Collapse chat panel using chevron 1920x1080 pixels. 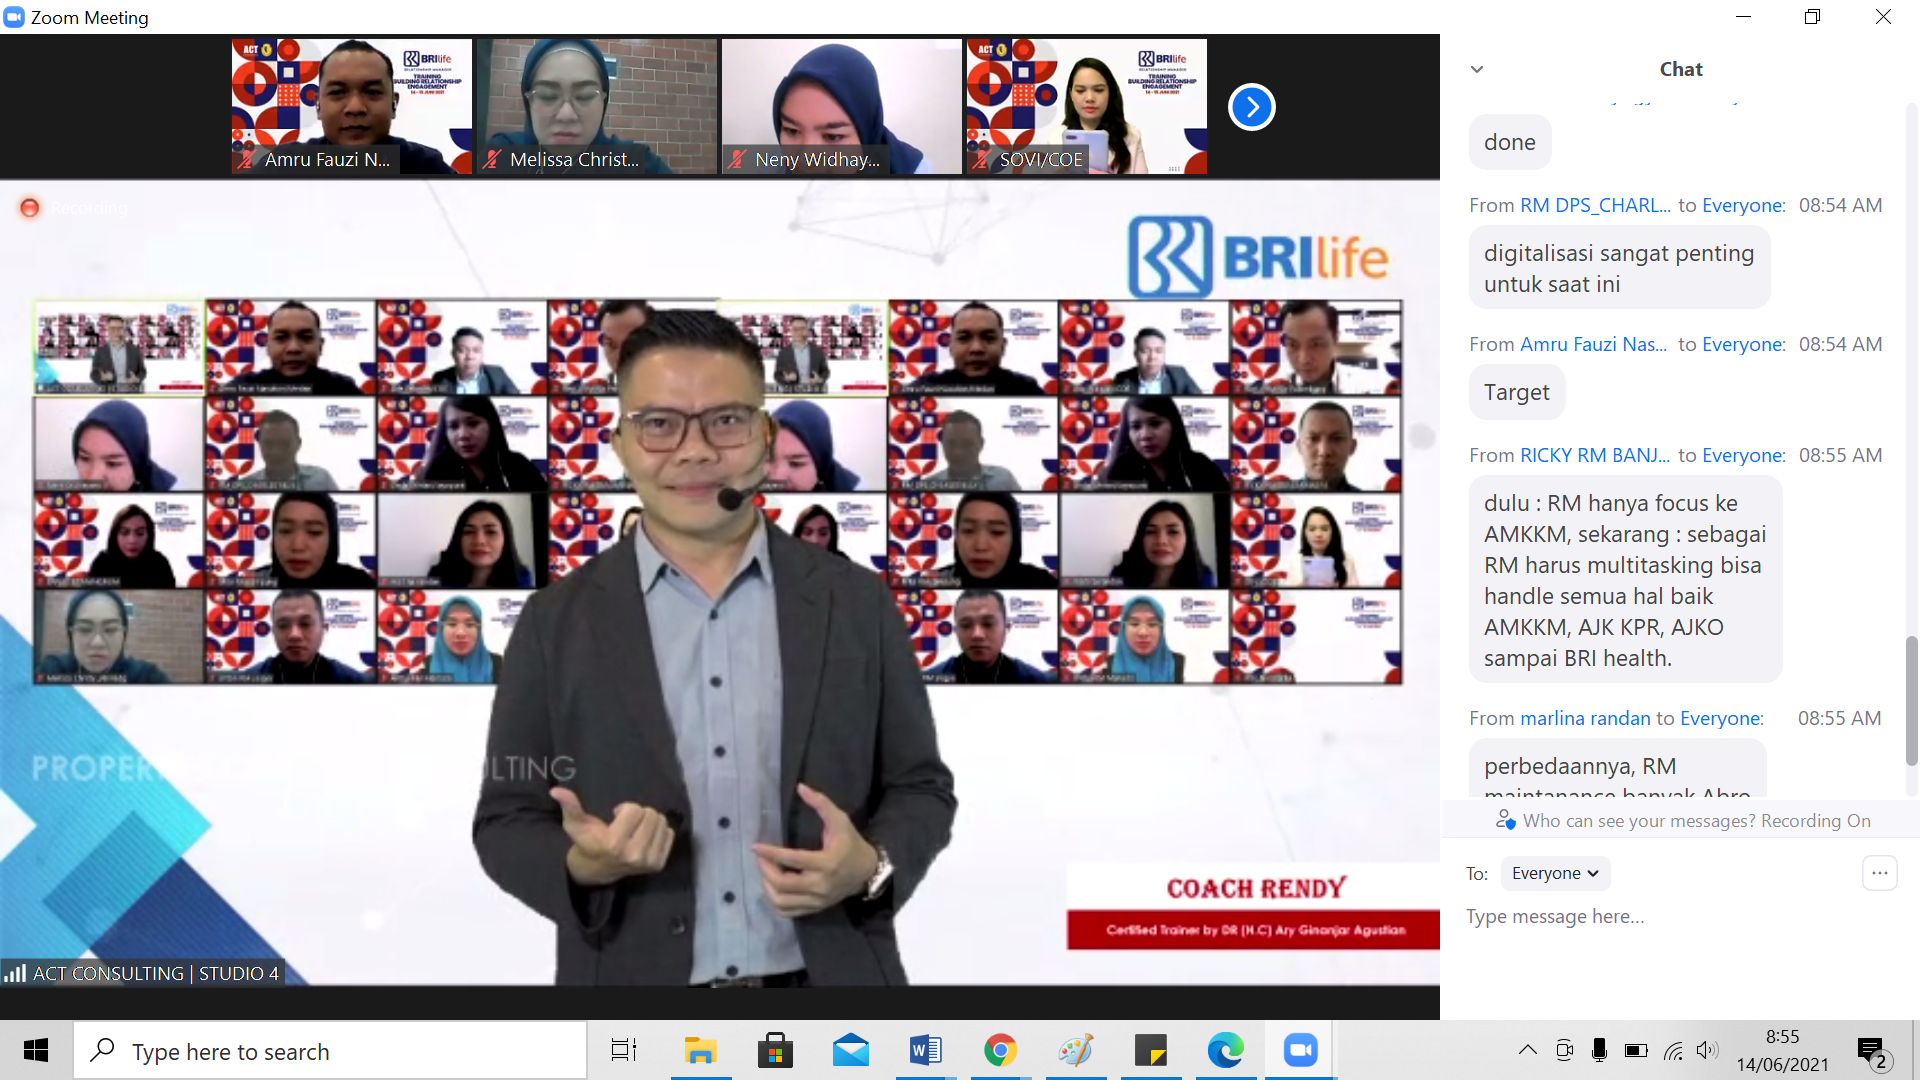pos(1477,69)
